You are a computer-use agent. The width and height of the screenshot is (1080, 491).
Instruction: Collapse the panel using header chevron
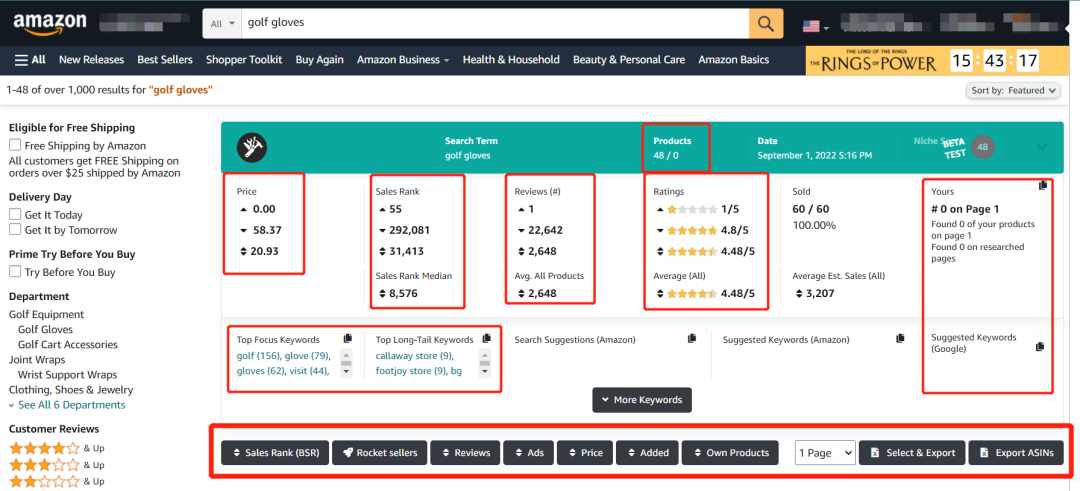(1041, 147)
